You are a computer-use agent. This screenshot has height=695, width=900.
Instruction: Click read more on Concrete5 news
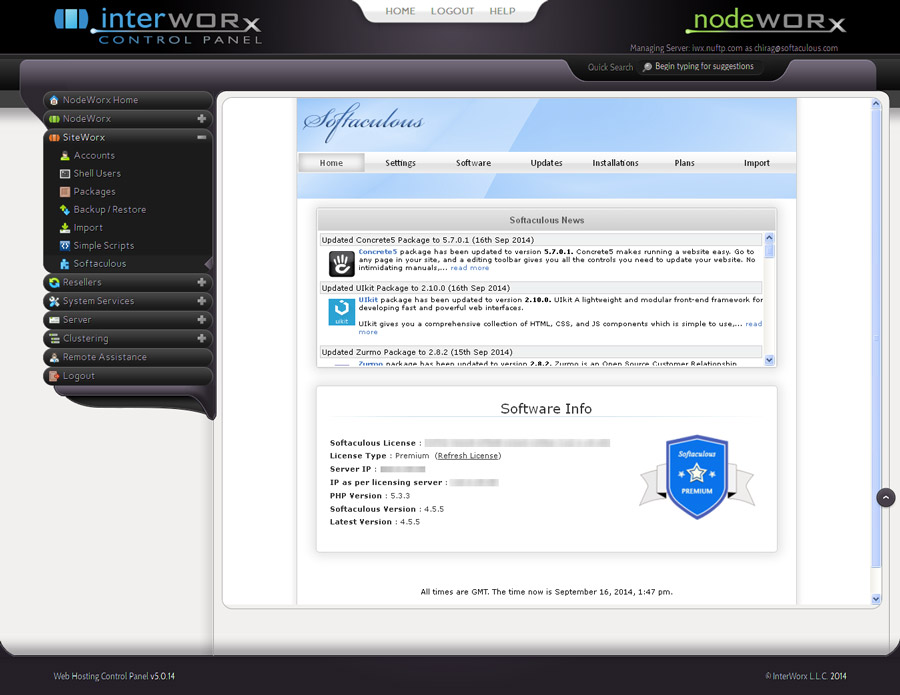(x=470, y=268)
